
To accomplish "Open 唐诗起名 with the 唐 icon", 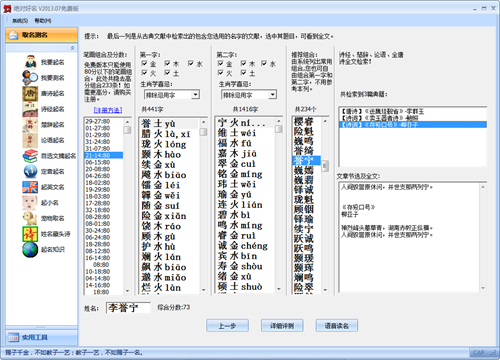I will pos(44,93).
